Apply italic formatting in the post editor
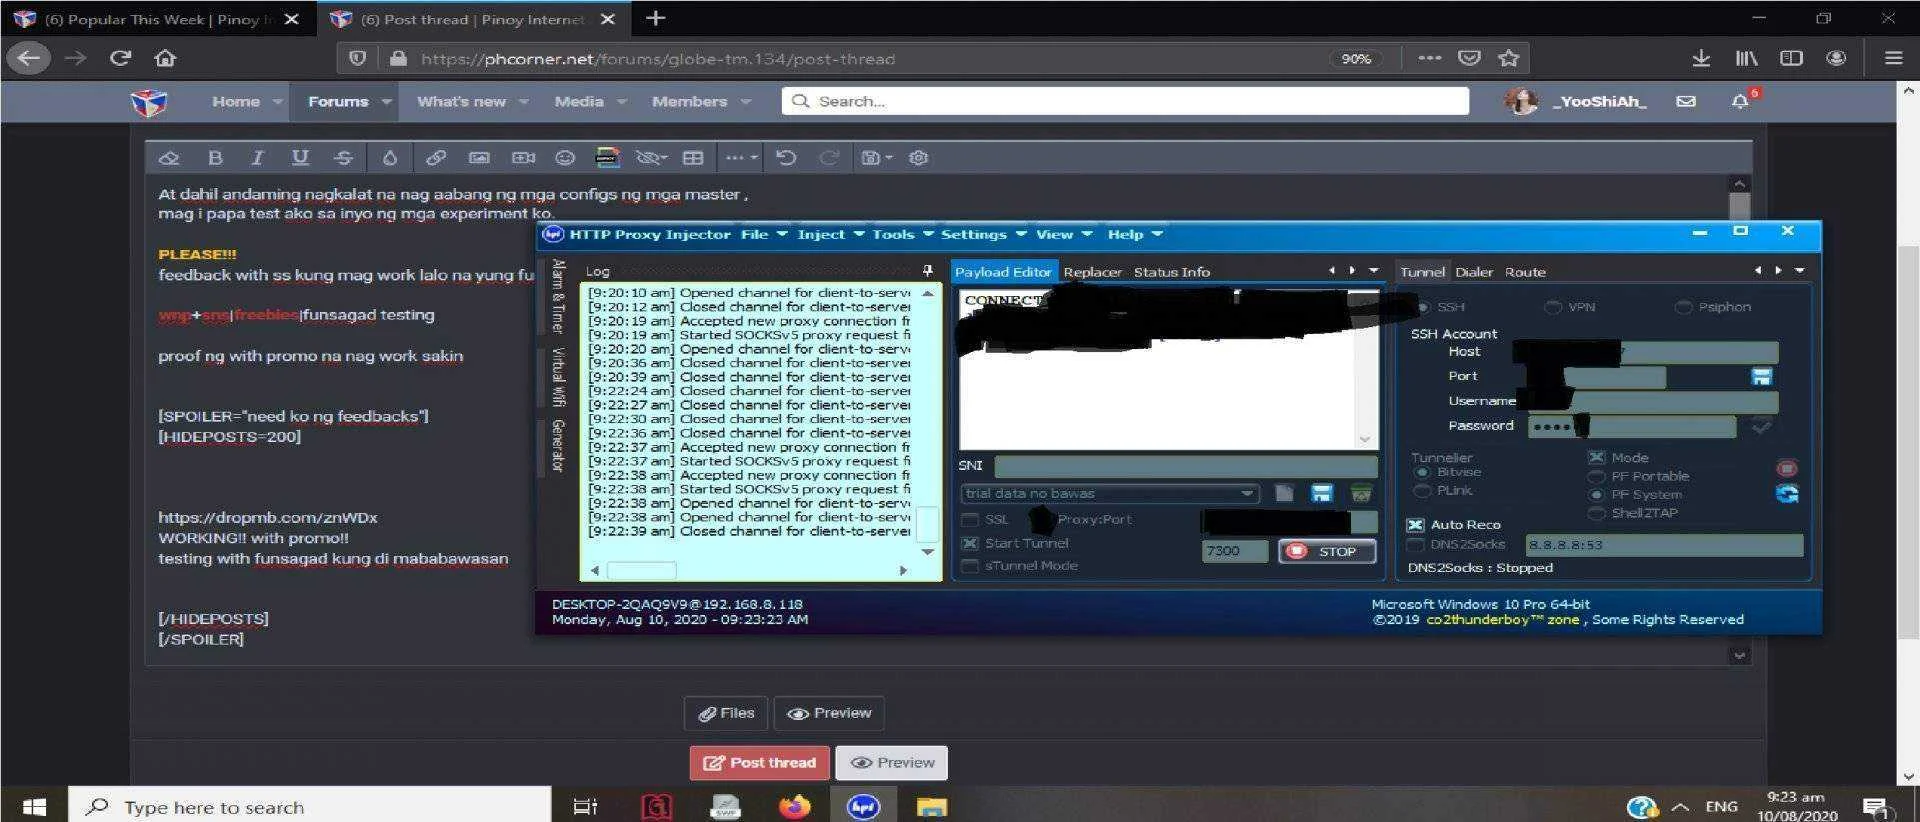1920x822 pixels. pyautogui.click(x=257, y=158)
